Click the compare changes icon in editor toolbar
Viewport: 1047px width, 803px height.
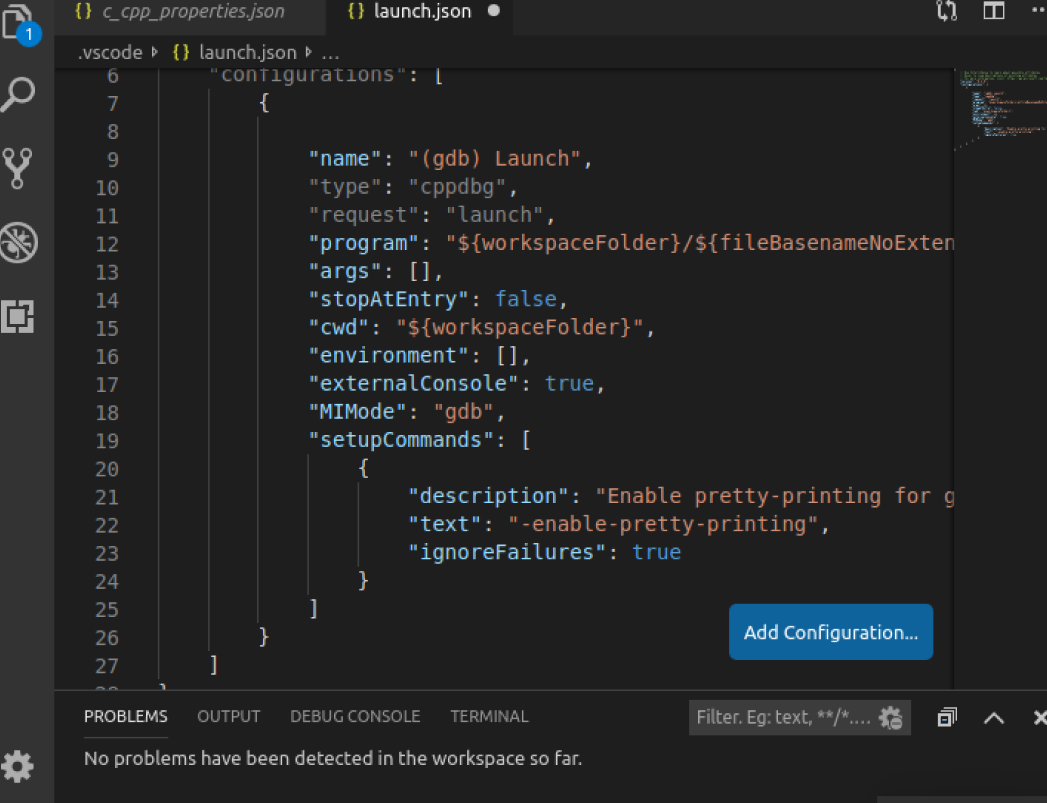coord(947,11)
